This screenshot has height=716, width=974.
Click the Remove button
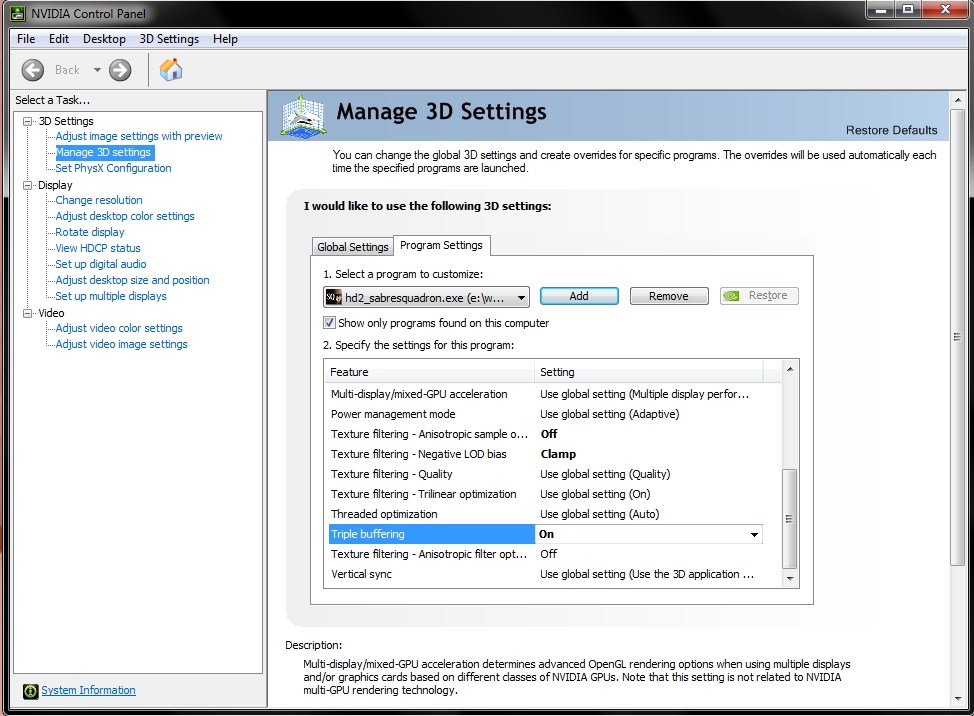pos(668,296)
